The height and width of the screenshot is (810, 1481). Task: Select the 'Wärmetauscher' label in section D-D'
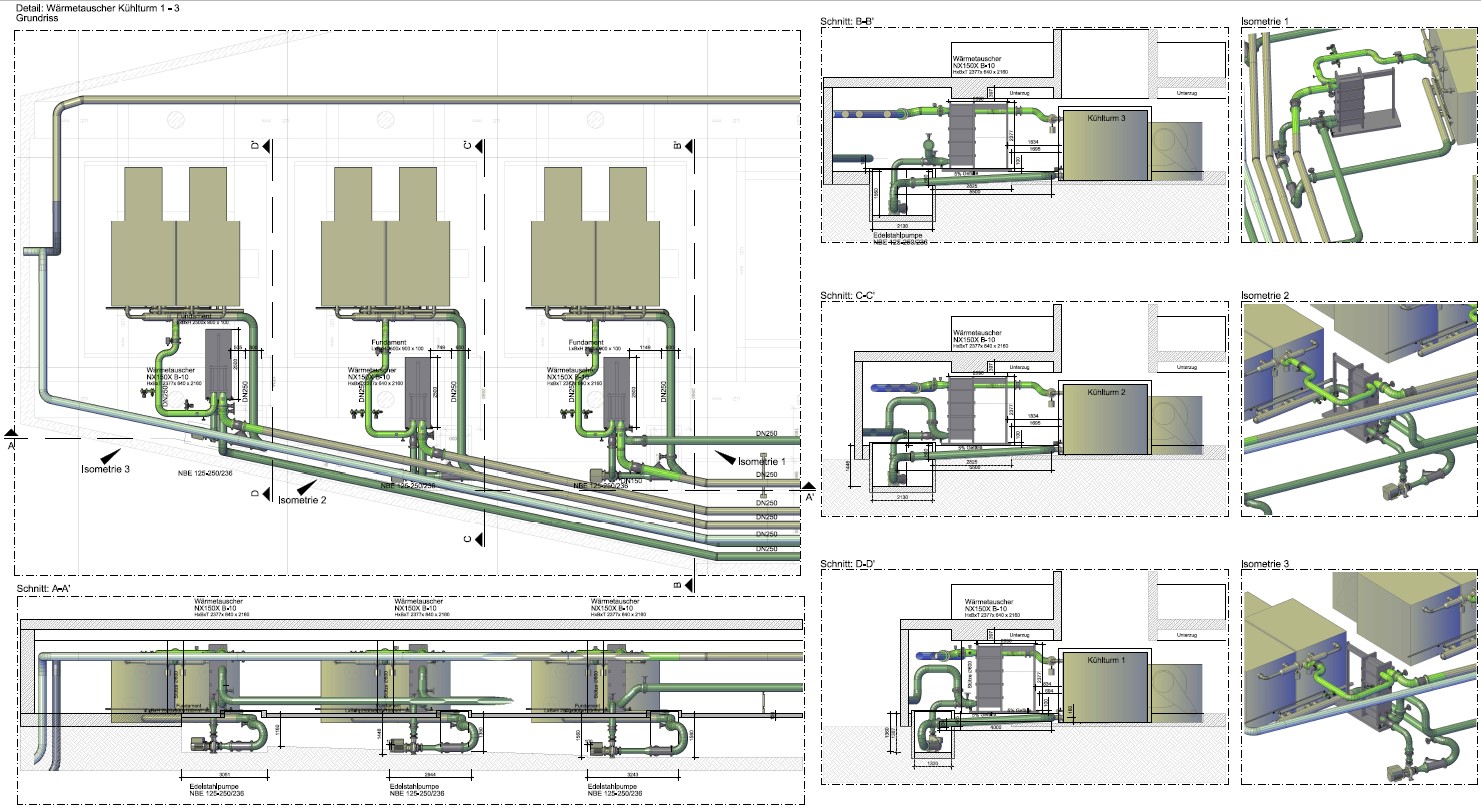tap(991, 600)
